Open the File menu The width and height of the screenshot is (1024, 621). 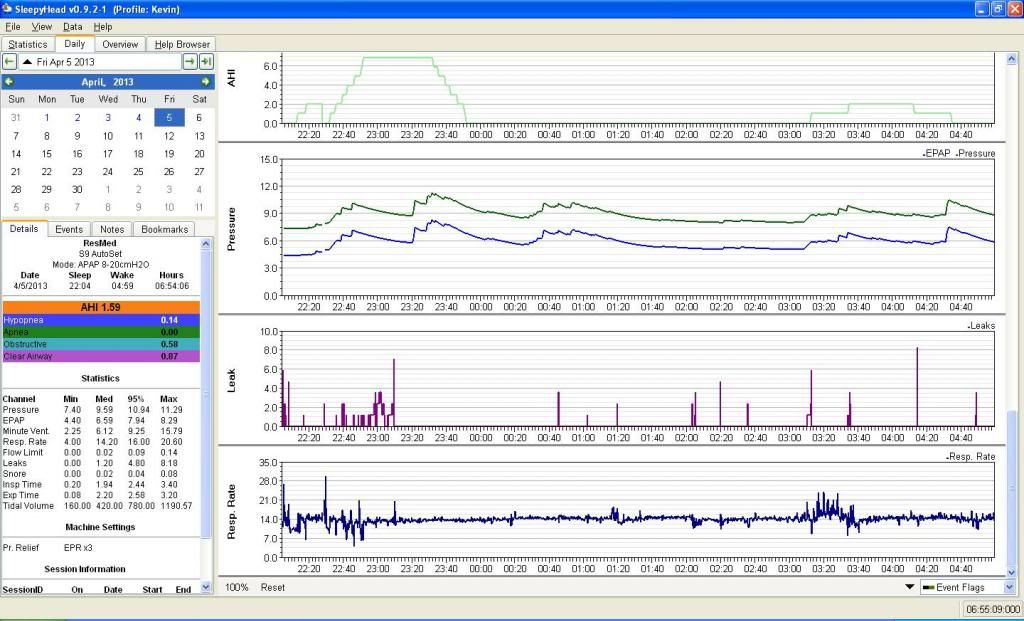pyautogui.click(x=12, y=27)
